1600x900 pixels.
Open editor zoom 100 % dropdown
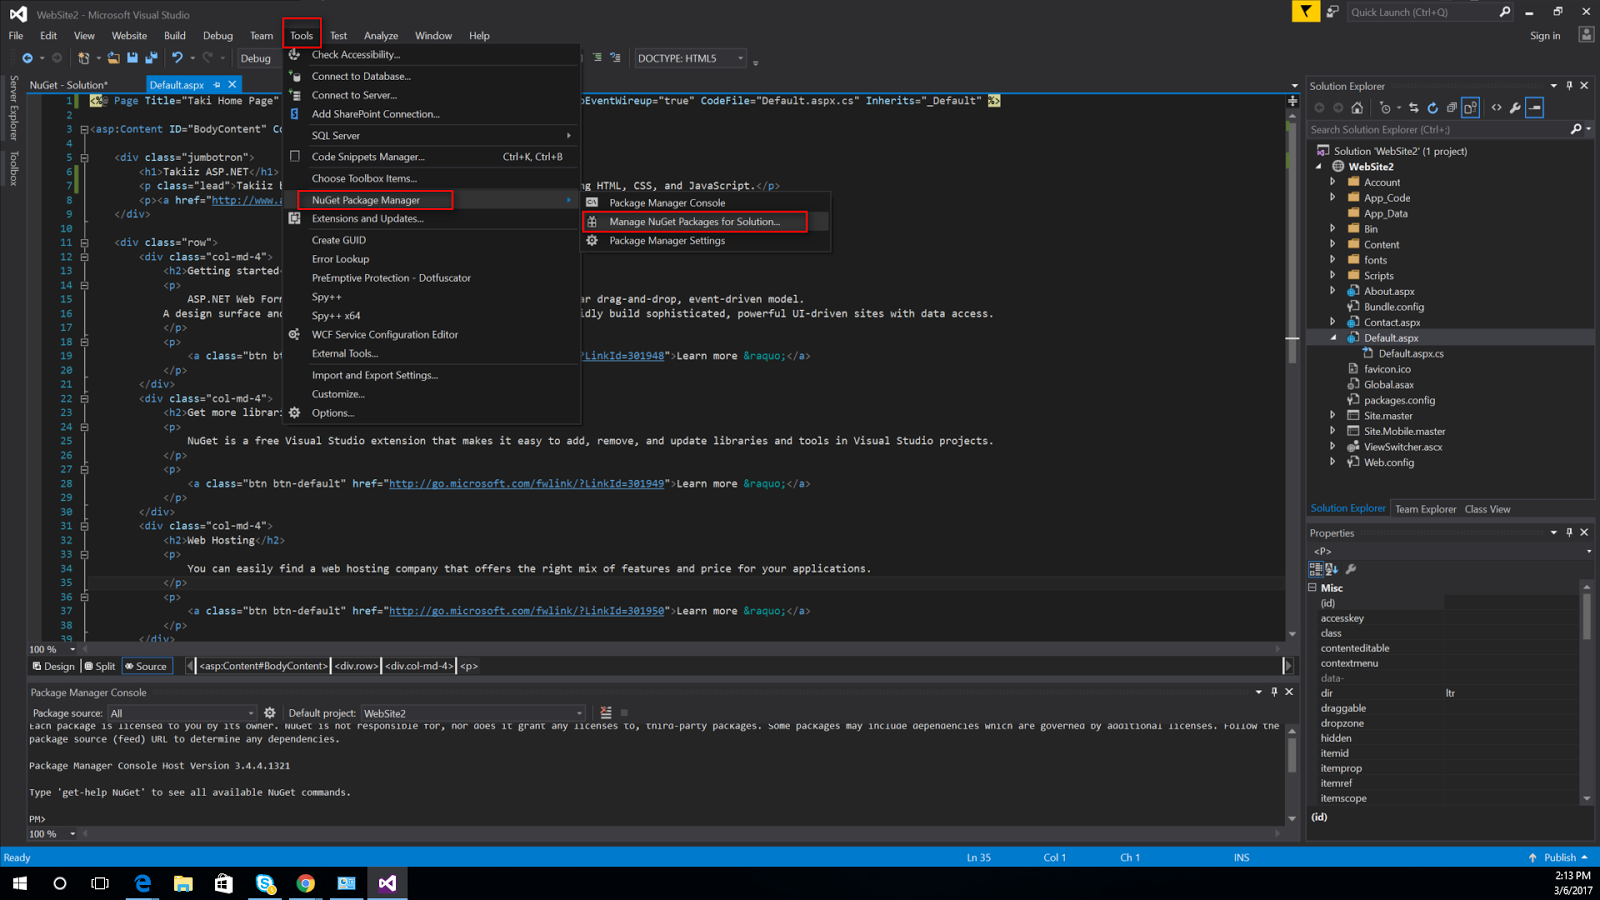(x=53, y=649)
